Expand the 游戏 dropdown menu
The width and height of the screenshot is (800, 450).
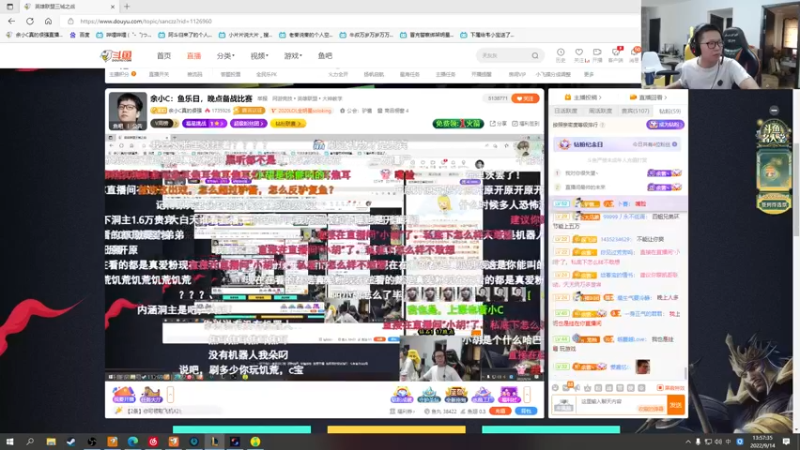tap(293, 56)
